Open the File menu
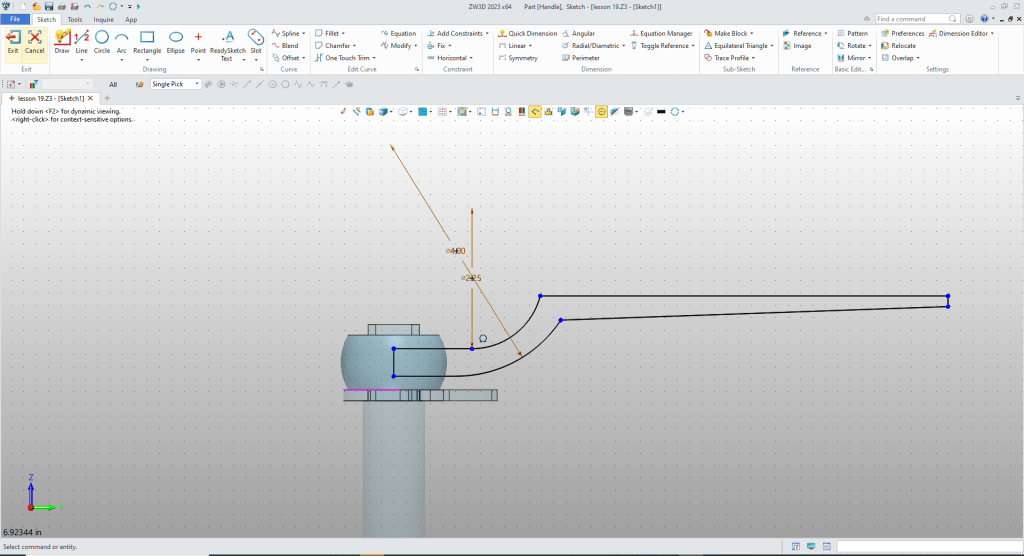This screenshot has width=1024, height=556. click(x=15, y=19)
